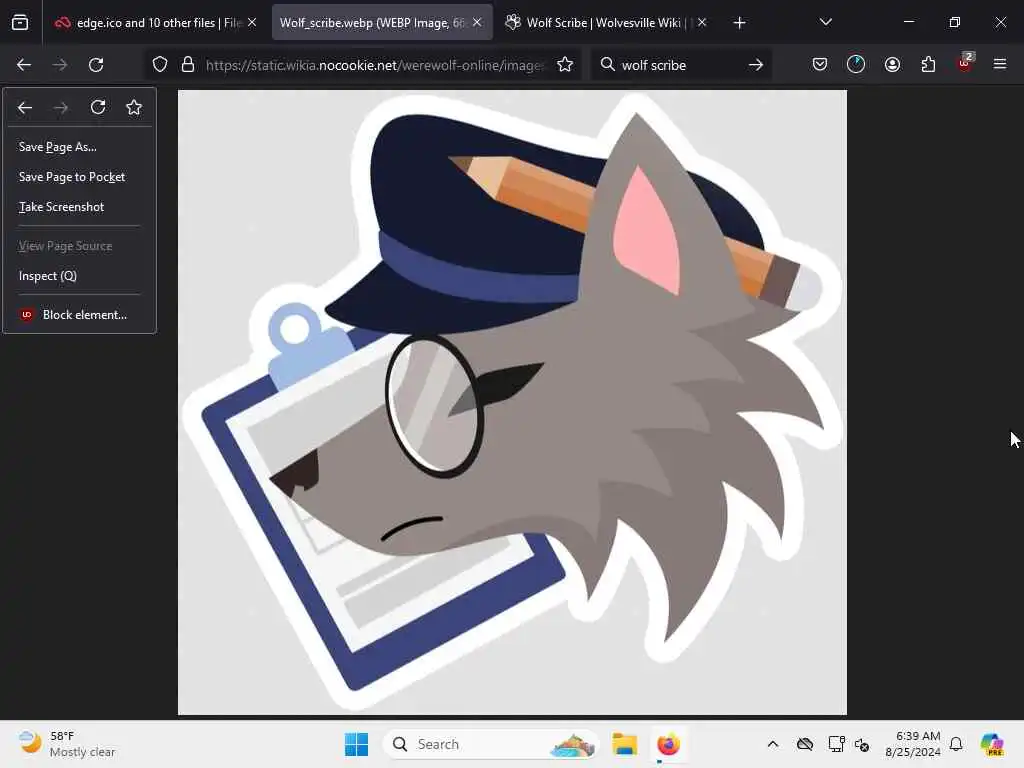Close the Wolf Scribe Wolvesville Wiki tab

pos(702,23)
